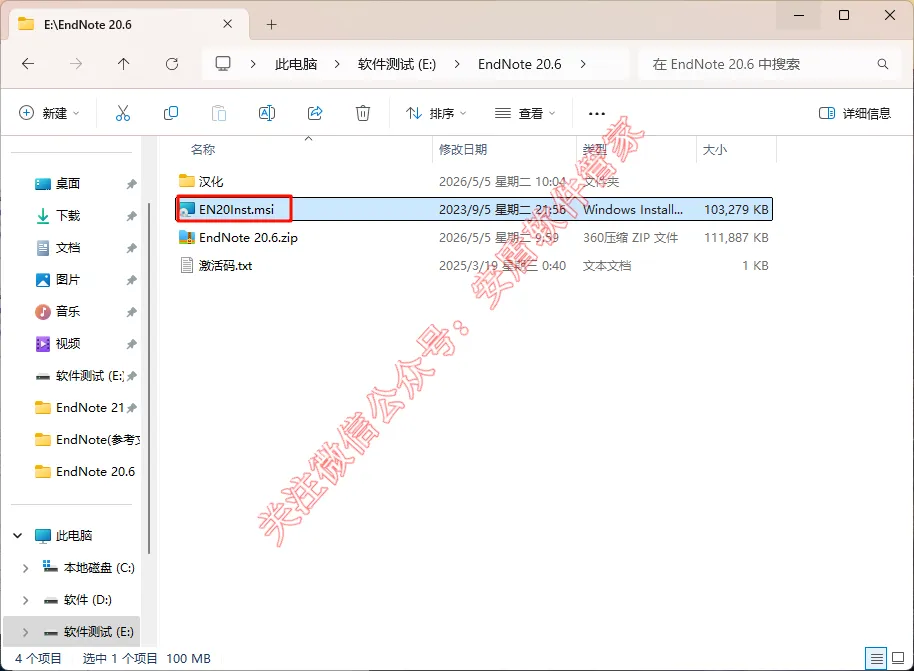
Task: Click the Paste clipboard icon
Action: (219, 113)
